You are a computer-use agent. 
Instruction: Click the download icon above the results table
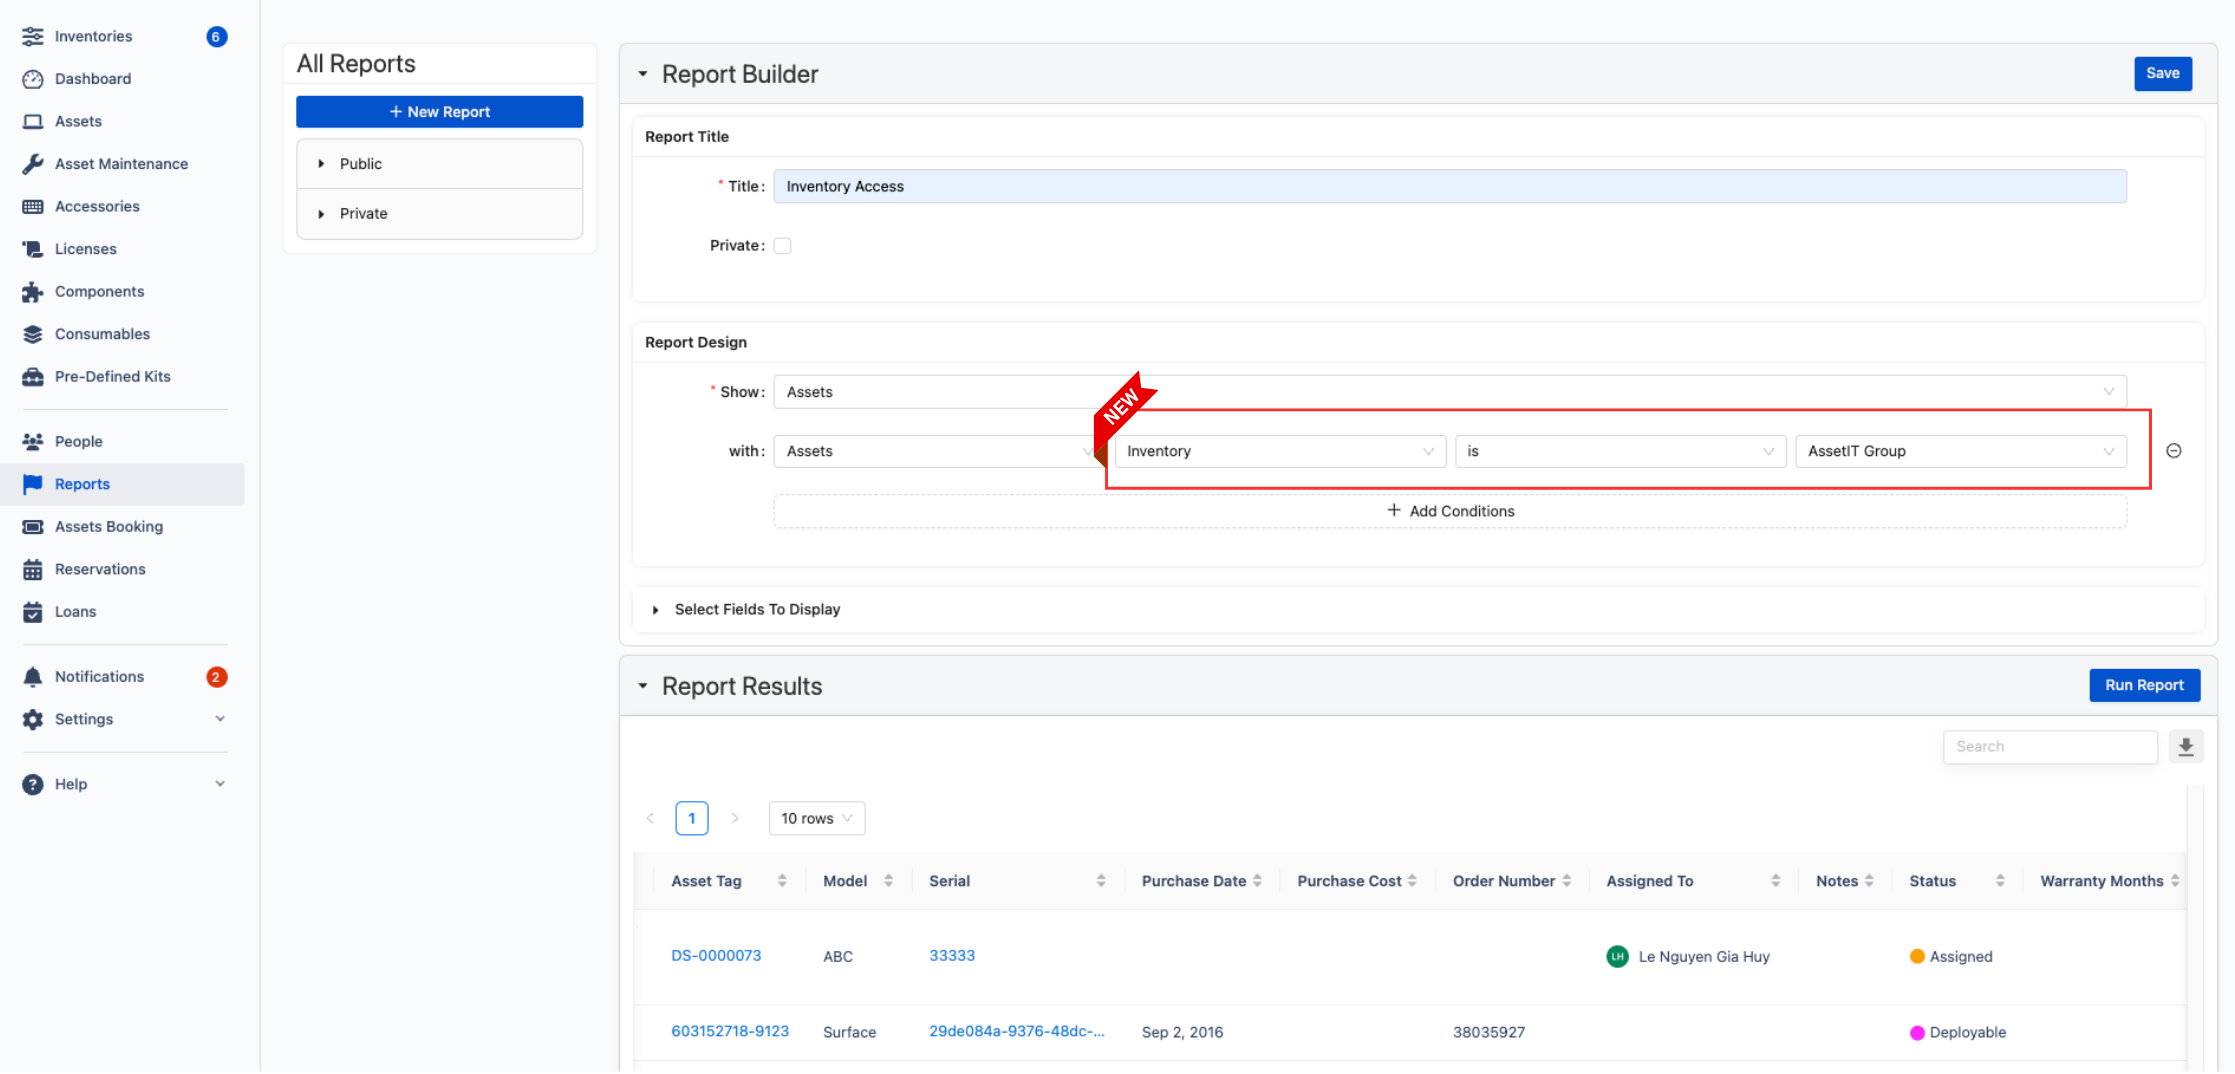click(2186, 746)
